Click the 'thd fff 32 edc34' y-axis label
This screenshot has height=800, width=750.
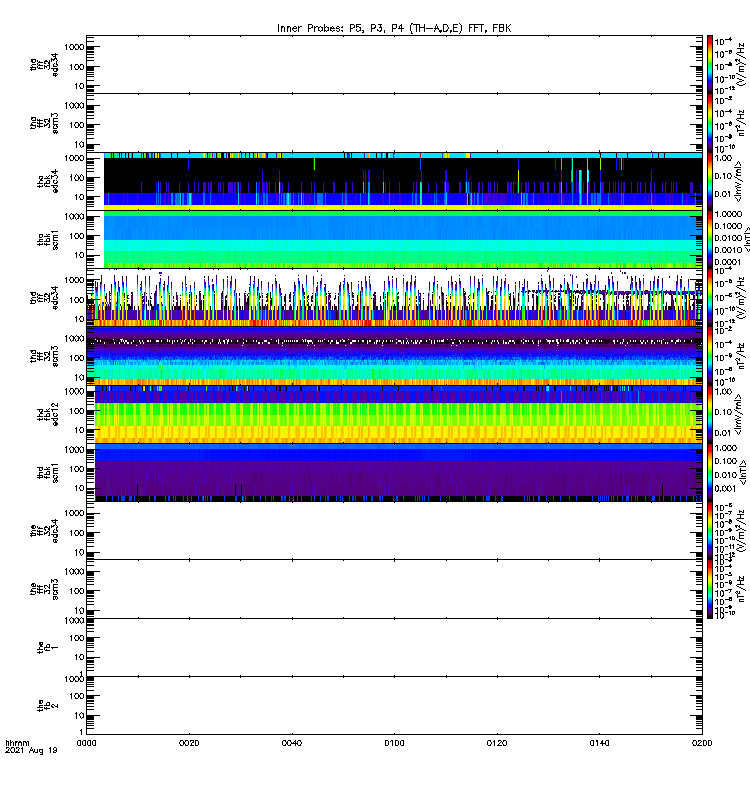coord(44,297)
